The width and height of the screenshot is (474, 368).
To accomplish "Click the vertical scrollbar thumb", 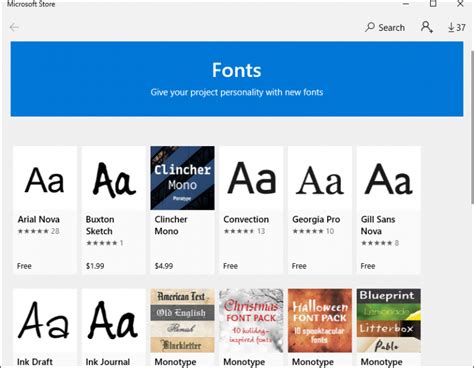I will pos(472,127).
